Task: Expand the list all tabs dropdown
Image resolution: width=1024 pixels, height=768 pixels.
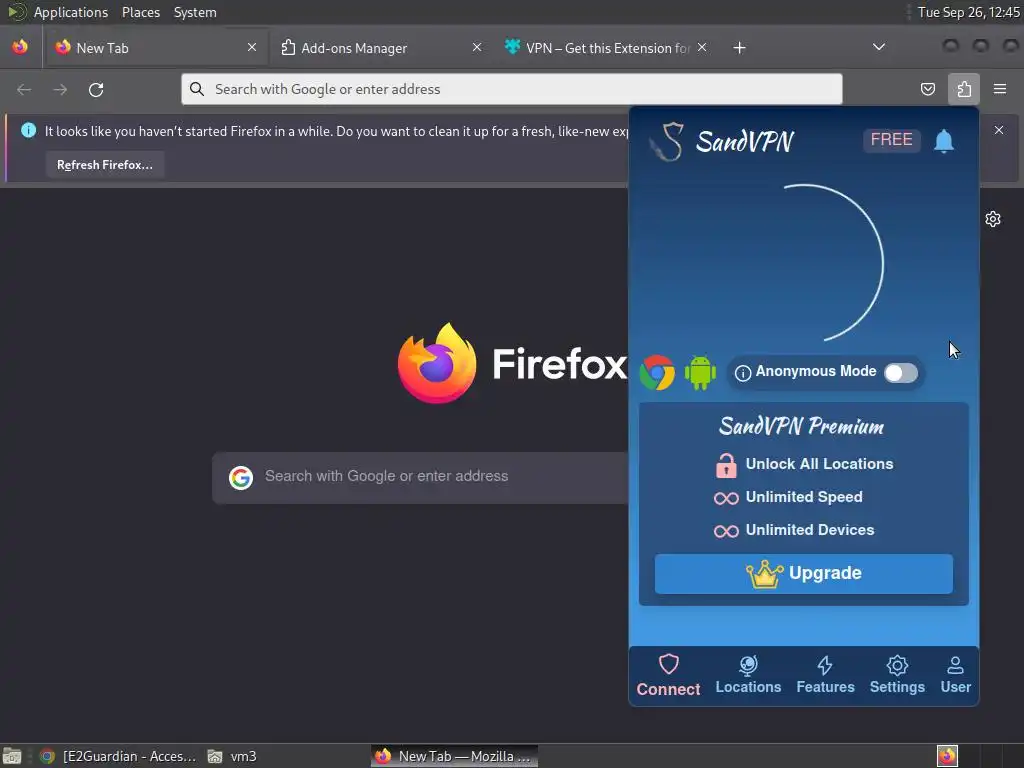Action: click(x=879, y=47)
